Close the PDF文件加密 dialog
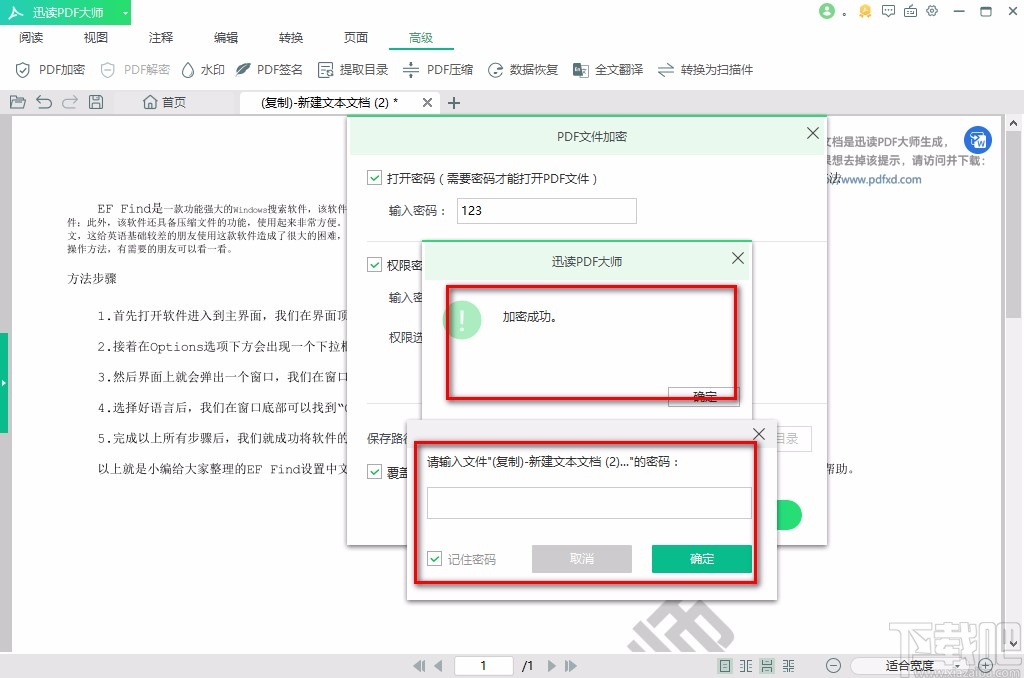 (x=812, y=133)
